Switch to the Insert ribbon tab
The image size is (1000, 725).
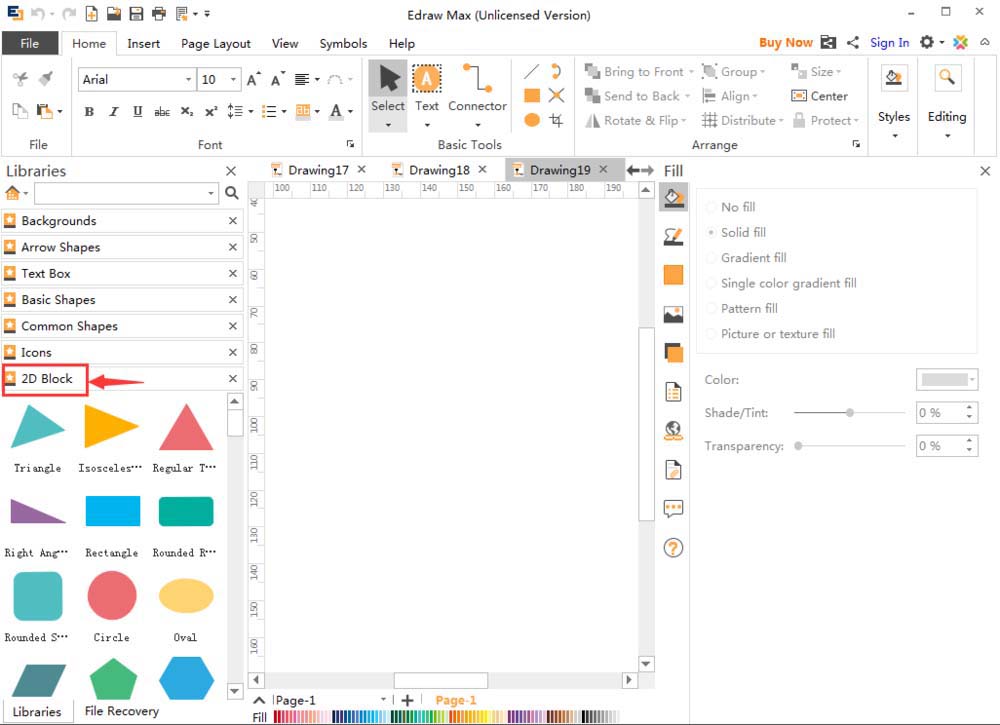[143, 43]
